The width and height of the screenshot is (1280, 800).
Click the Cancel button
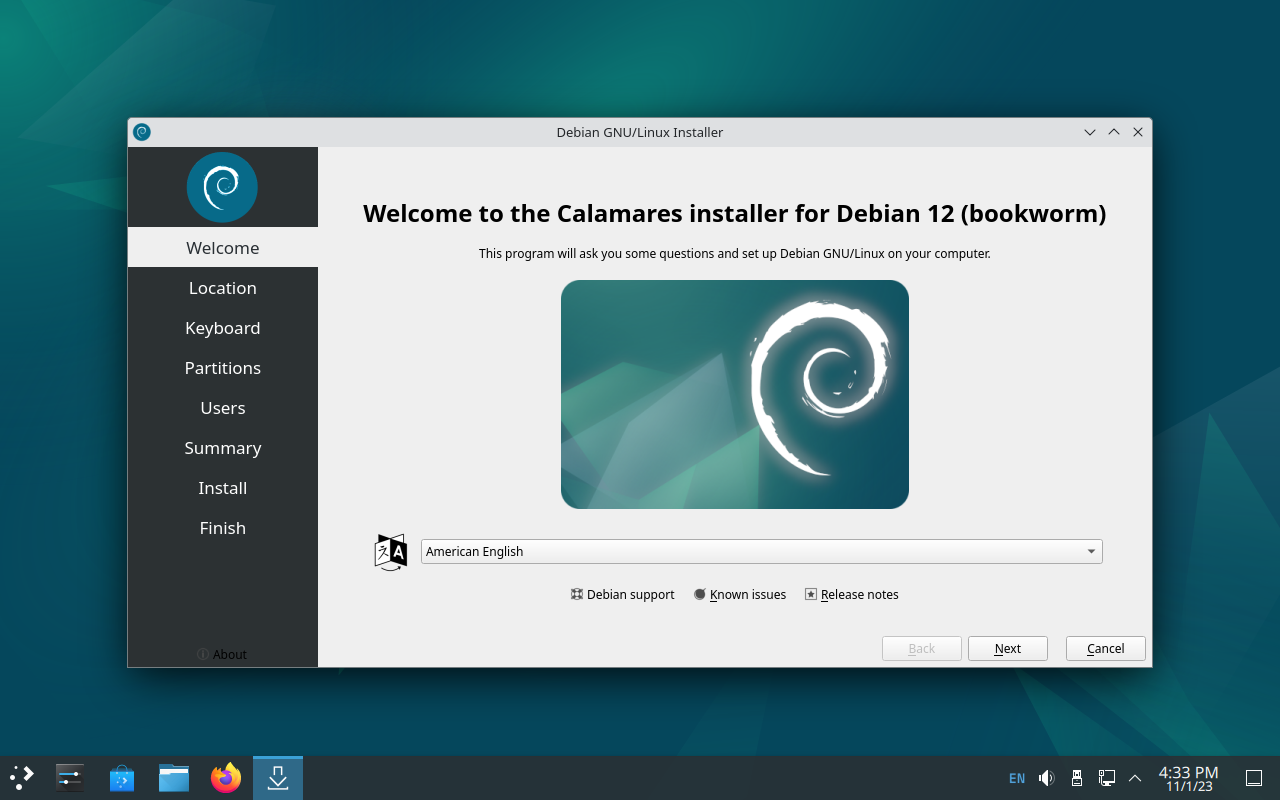(x=1105, y=649)
